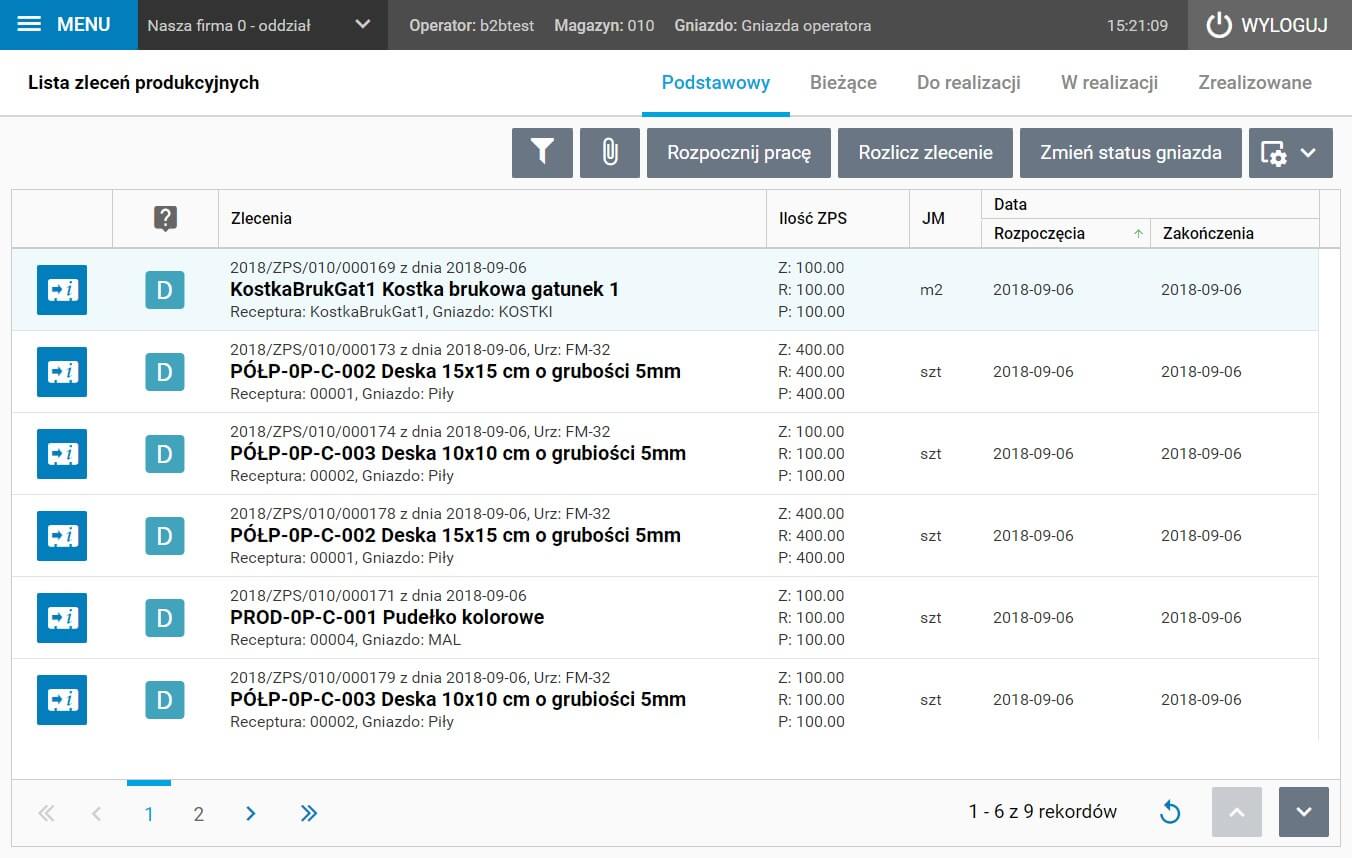Open the hamburger MENU button
The height and width of the screenshot is (858, 1352).
(x=69, y=25)
